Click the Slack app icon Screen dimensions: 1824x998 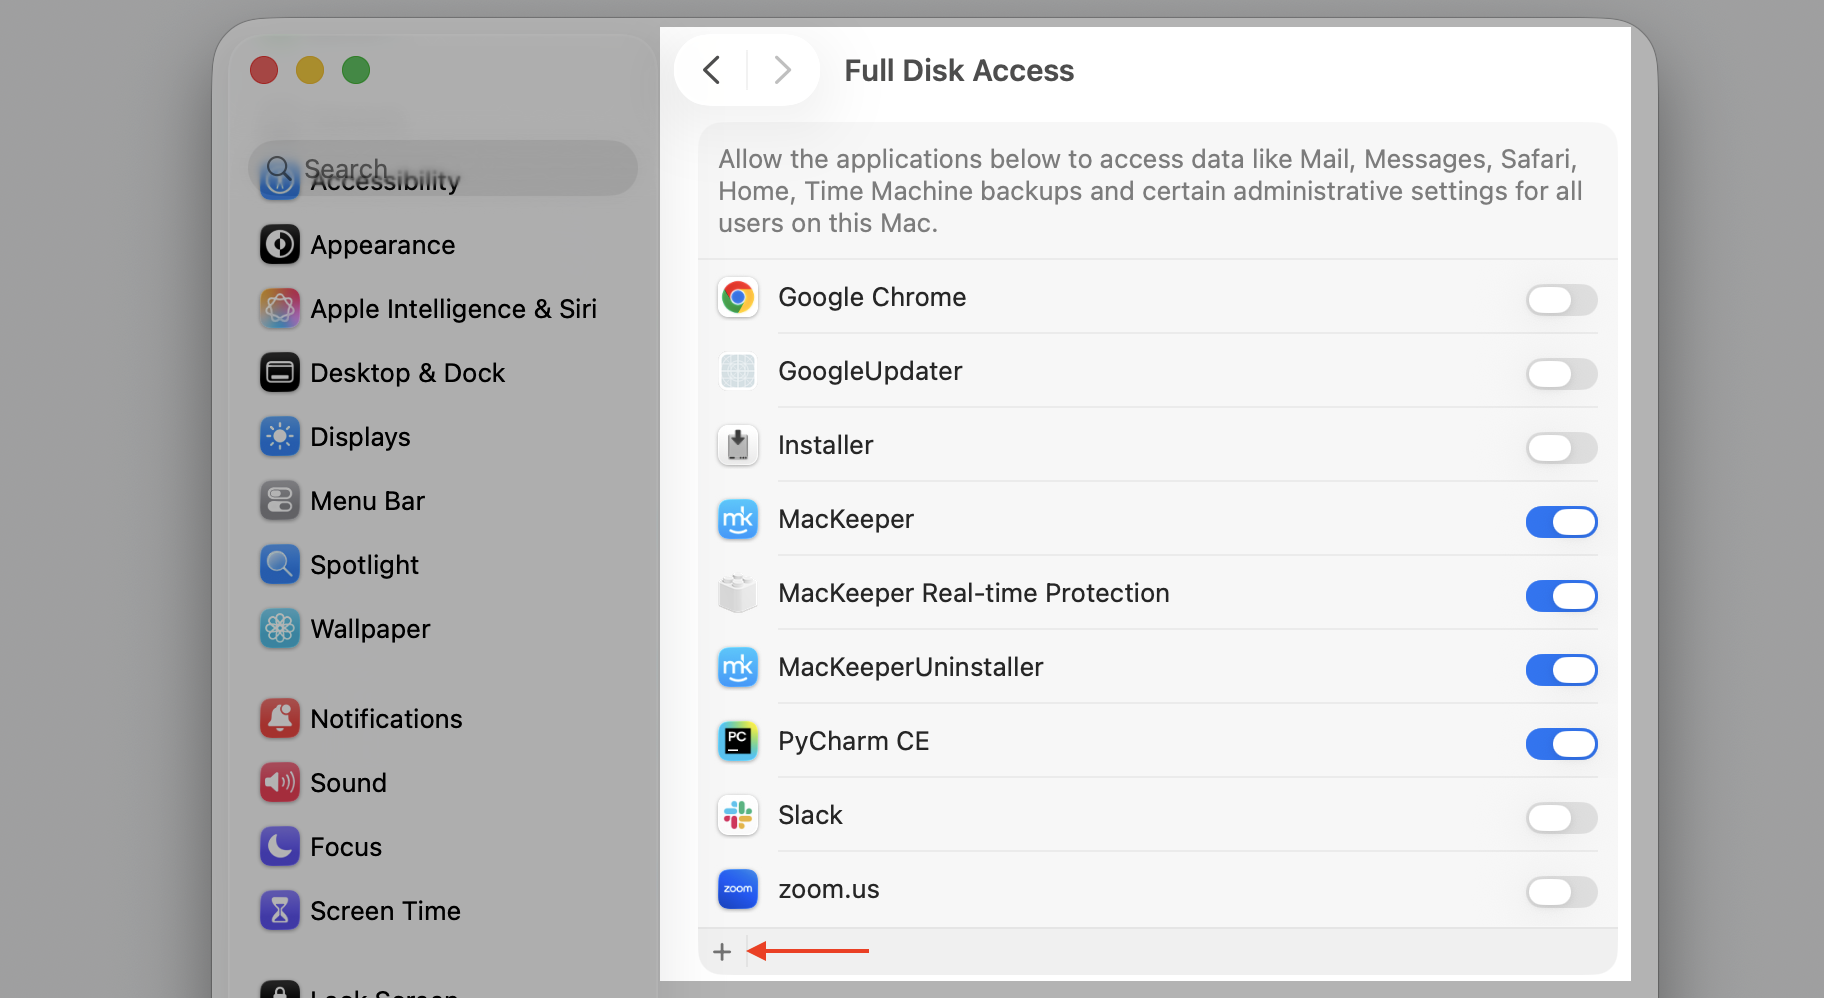738,815
